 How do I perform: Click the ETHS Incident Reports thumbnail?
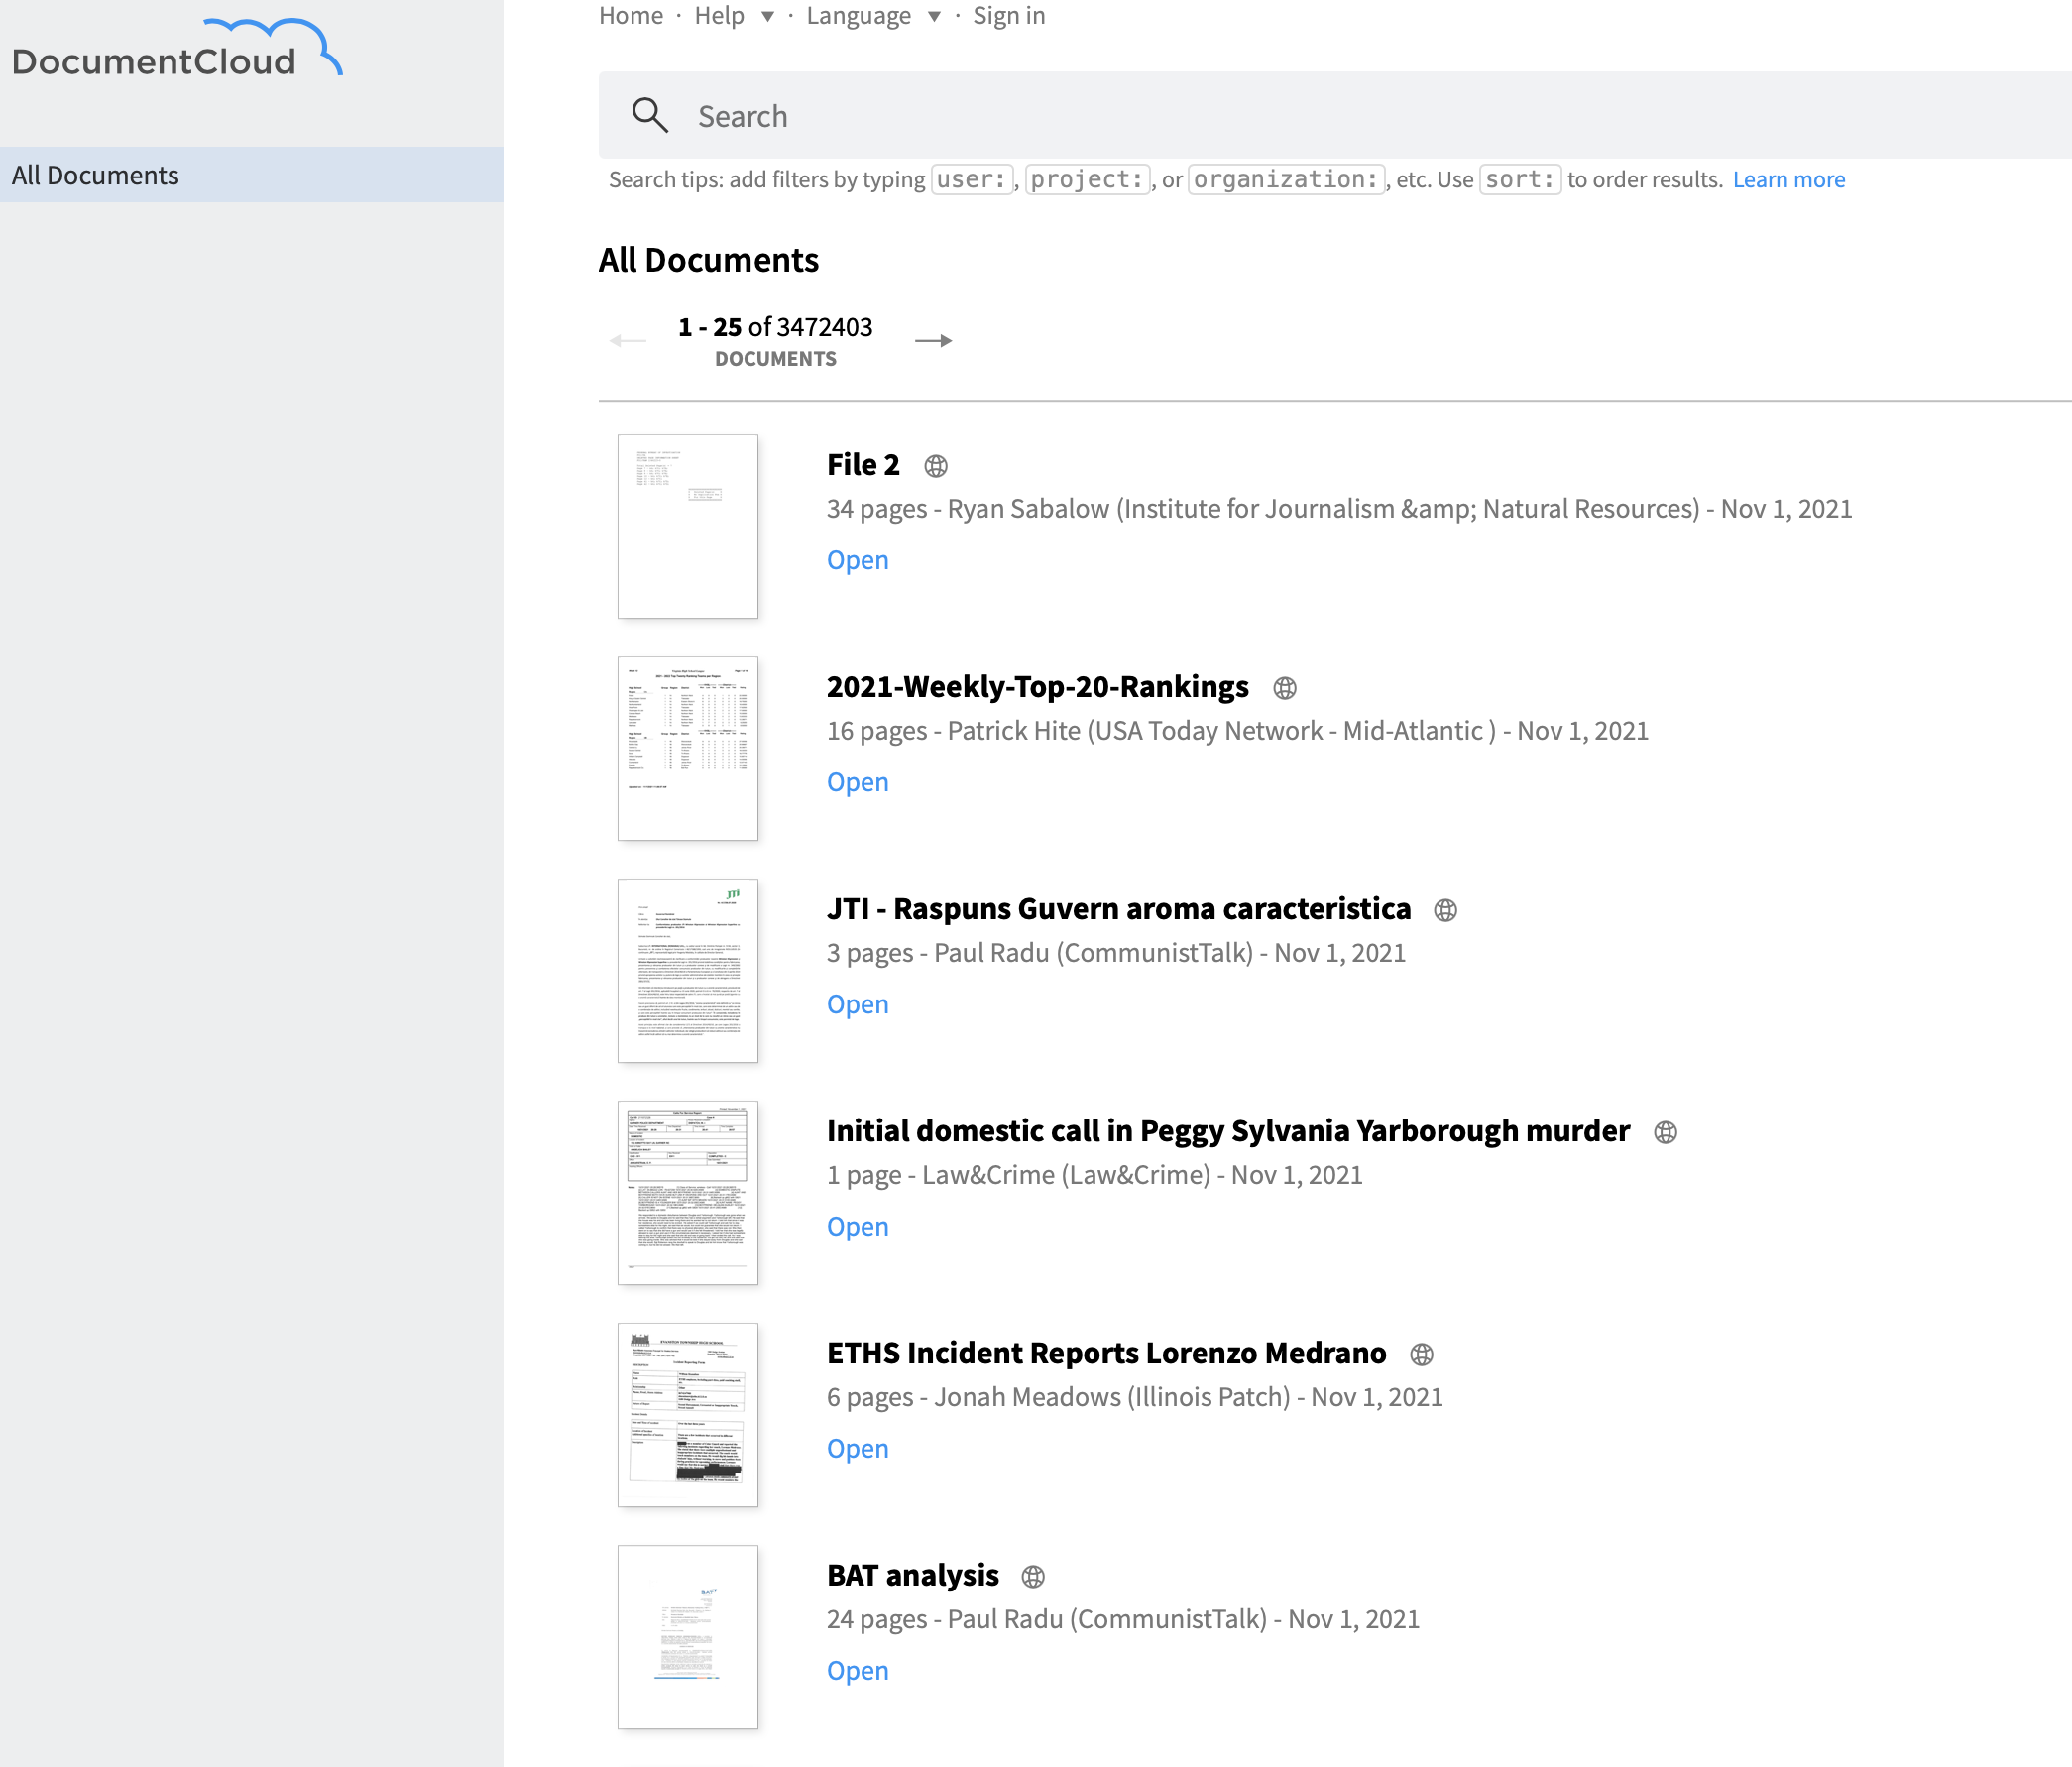tap(688, 1414)
